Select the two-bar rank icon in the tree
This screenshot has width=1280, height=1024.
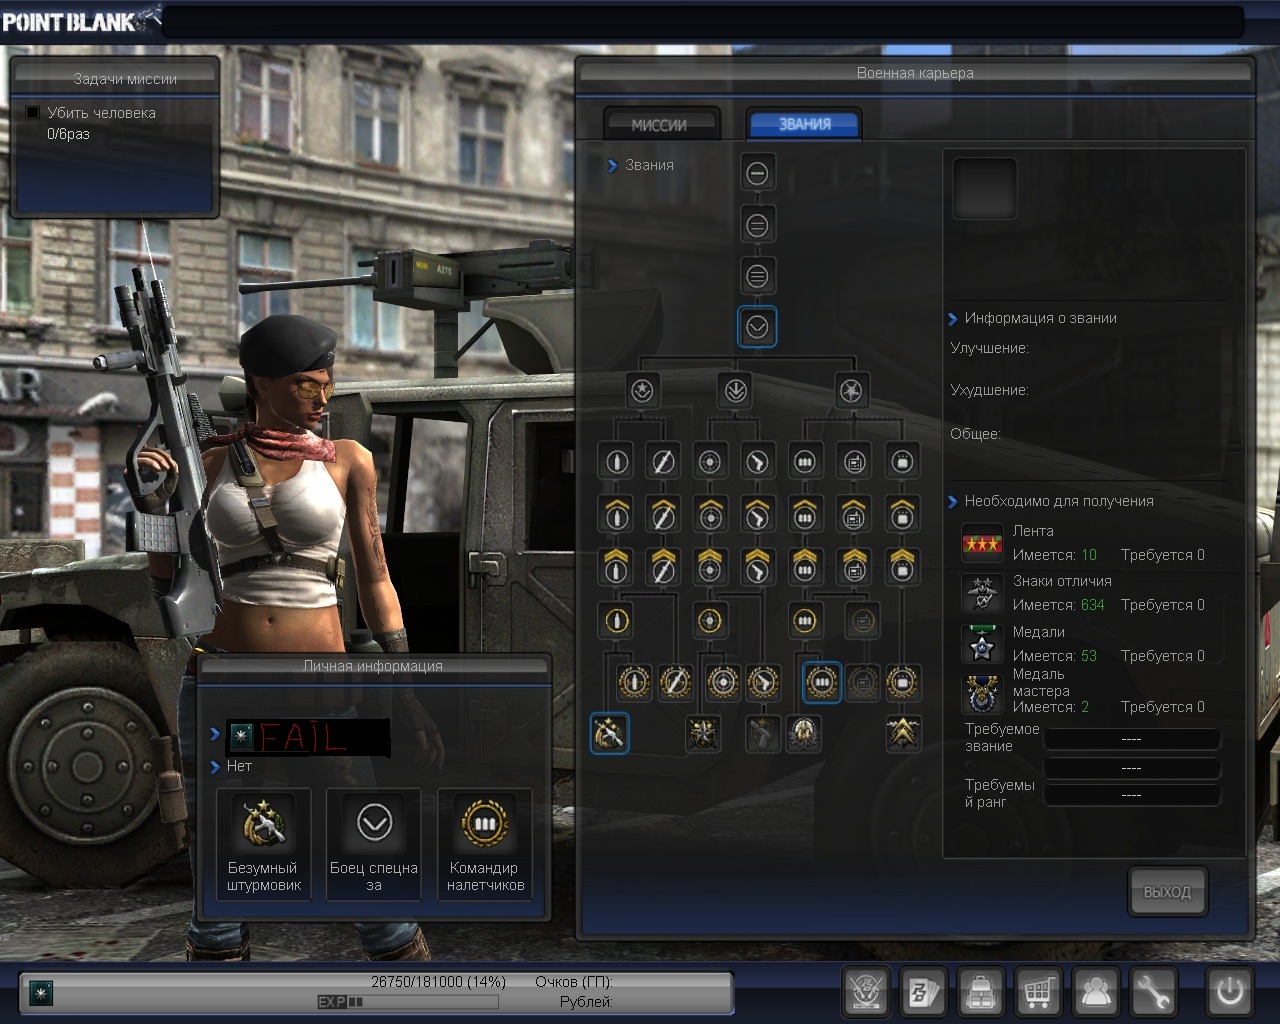click(757, 225)
